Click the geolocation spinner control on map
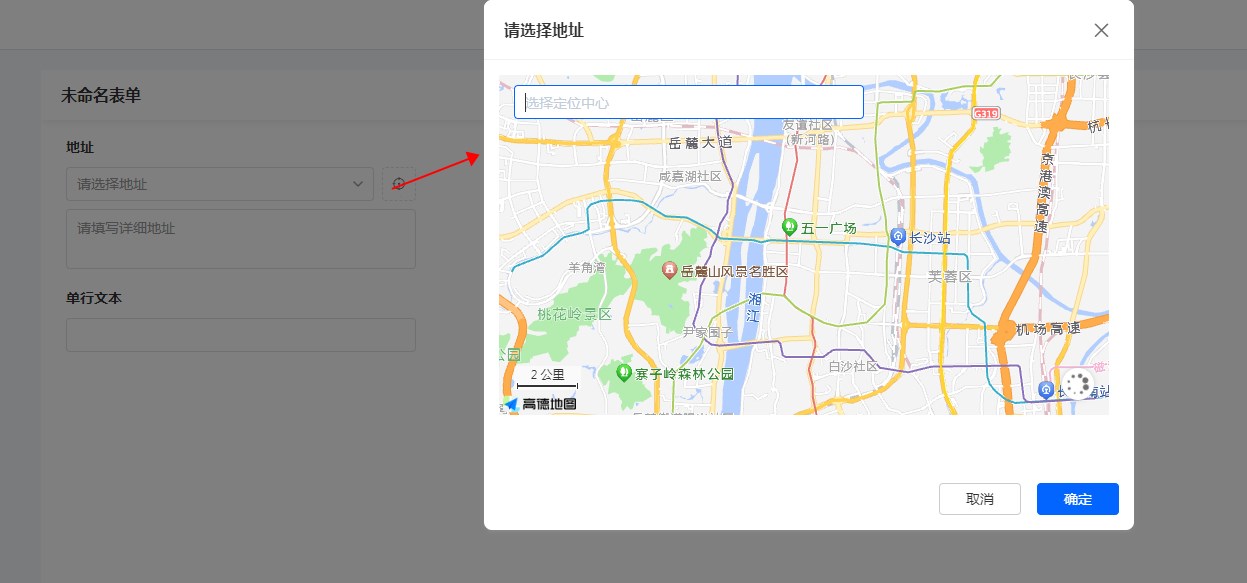The width and height of the screenshot is (1247, 583). pos(1078,385)
